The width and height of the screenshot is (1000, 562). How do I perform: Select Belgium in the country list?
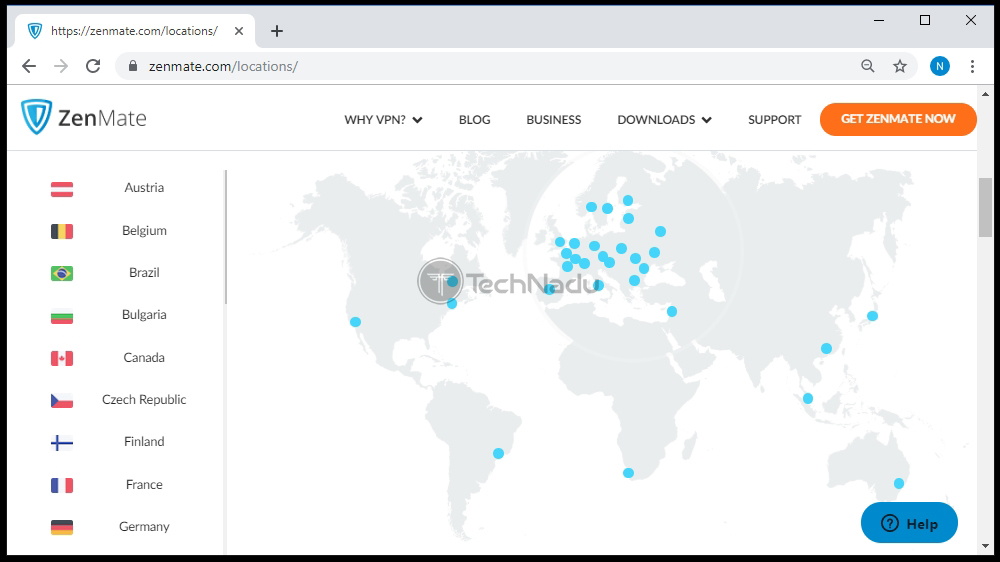tap(144, 230)
